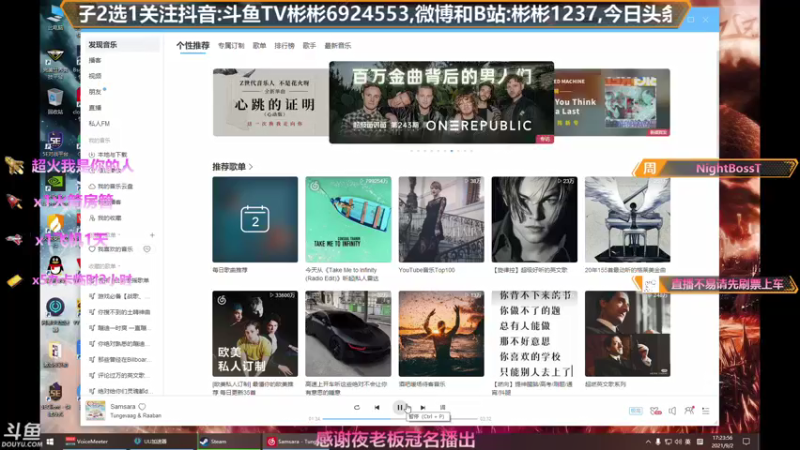This screenshot has width=800, height=450.
Task: Open the OneRepublic center banner
Action: [441, 103]
